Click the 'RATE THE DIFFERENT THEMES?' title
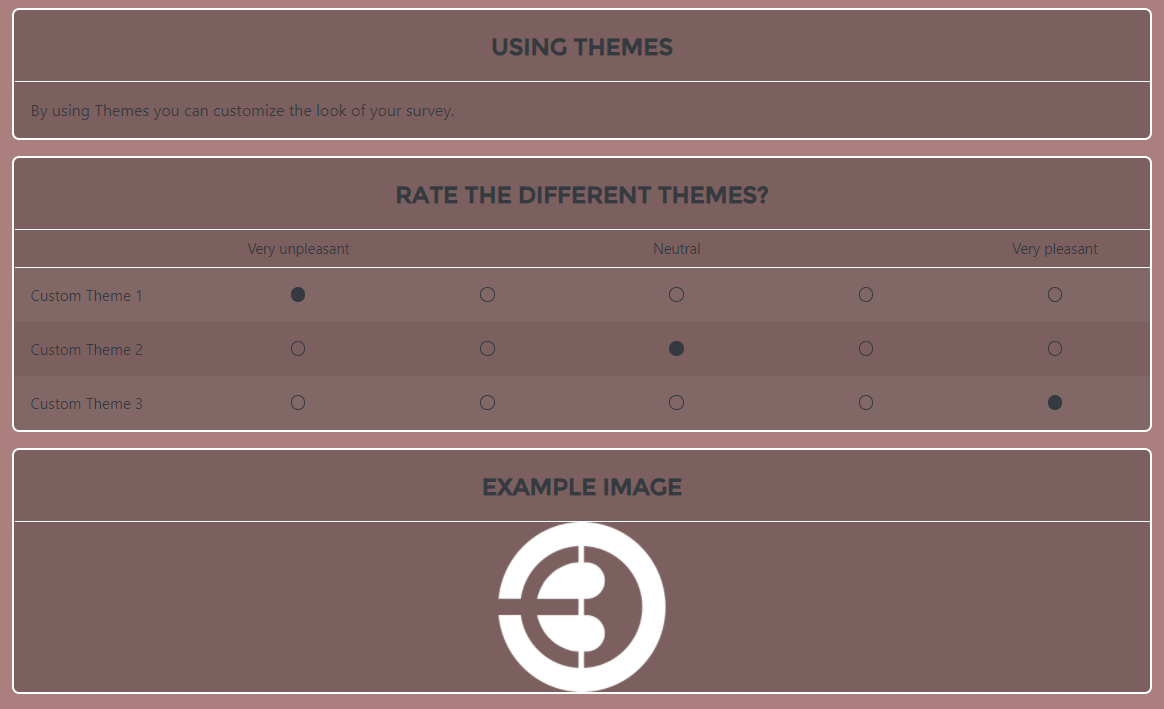This screenshot has width=1164, height=709. click(x=581, y=195)
